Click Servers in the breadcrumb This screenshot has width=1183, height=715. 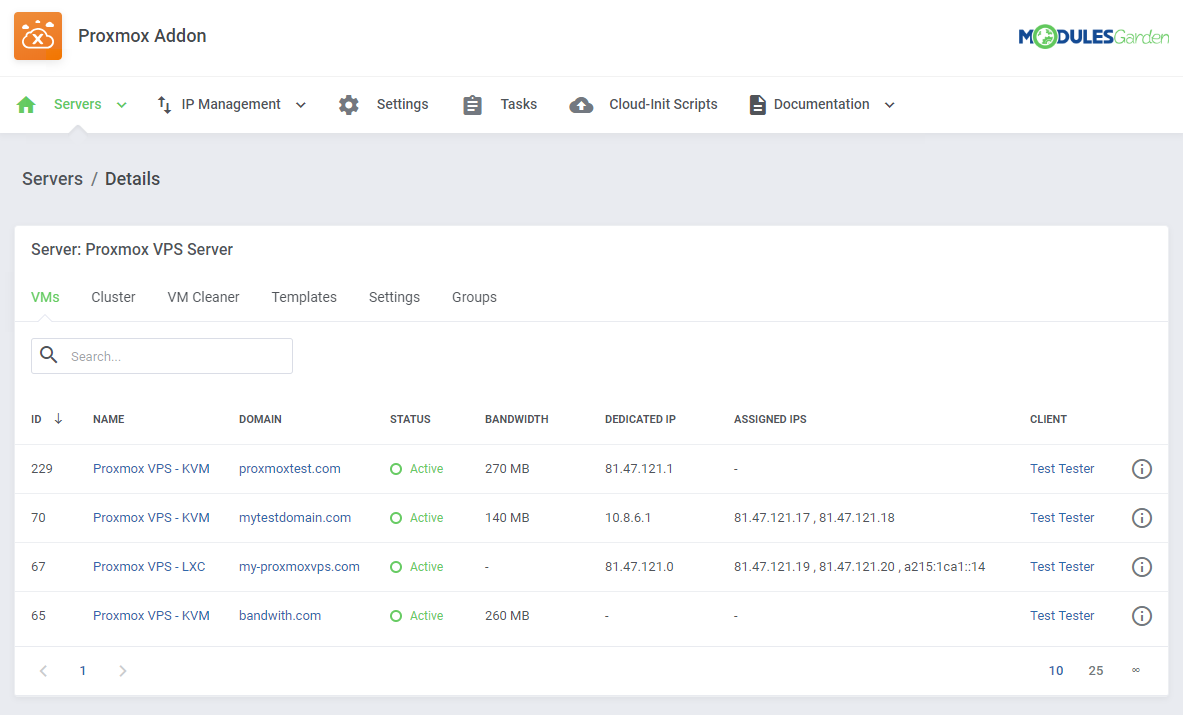click(52, 179)
